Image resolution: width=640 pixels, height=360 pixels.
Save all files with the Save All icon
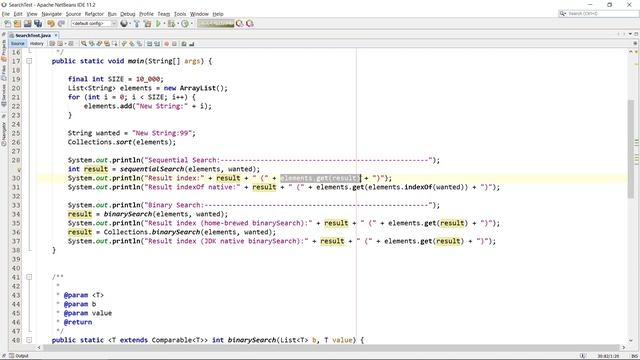[x=38, y=24]
